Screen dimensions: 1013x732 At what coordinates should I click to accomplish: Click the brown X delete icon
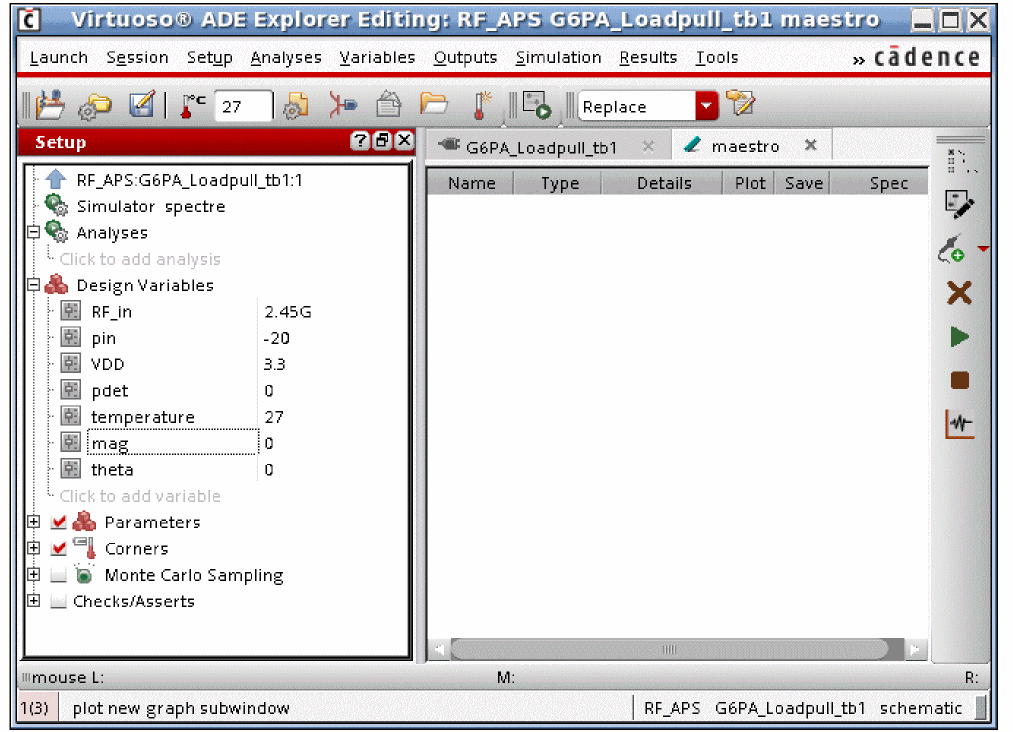click(959, 293)
